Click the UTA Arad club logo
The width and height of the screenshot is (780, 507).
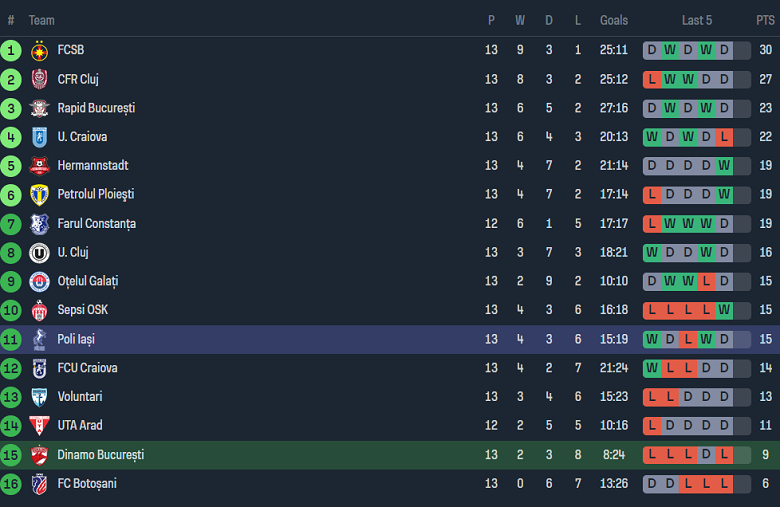[39, 426]
